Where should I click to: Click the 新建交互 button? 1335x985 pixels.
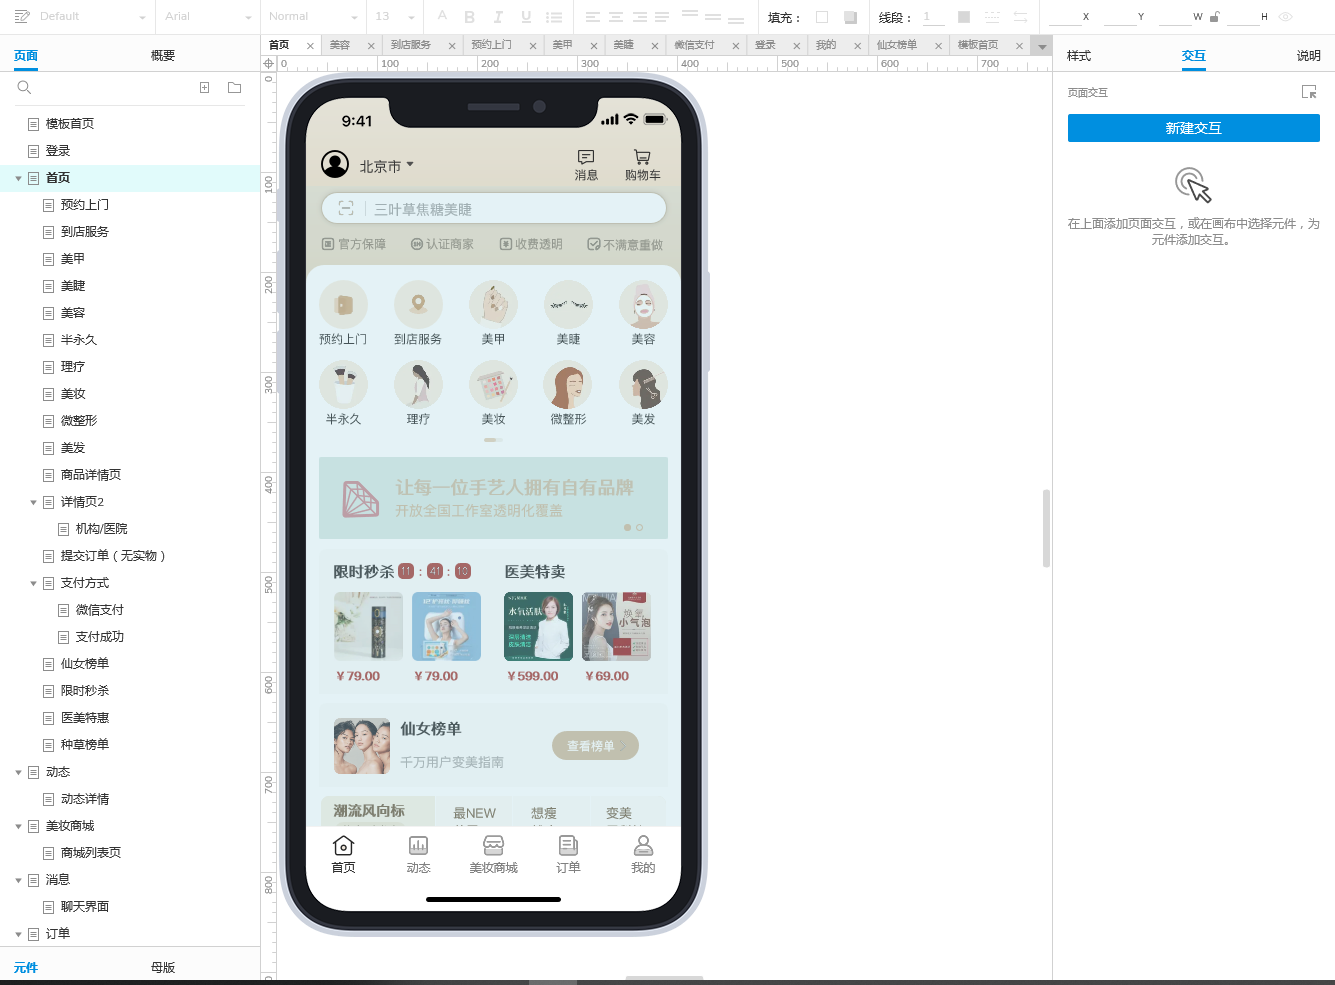[1194, 128]
